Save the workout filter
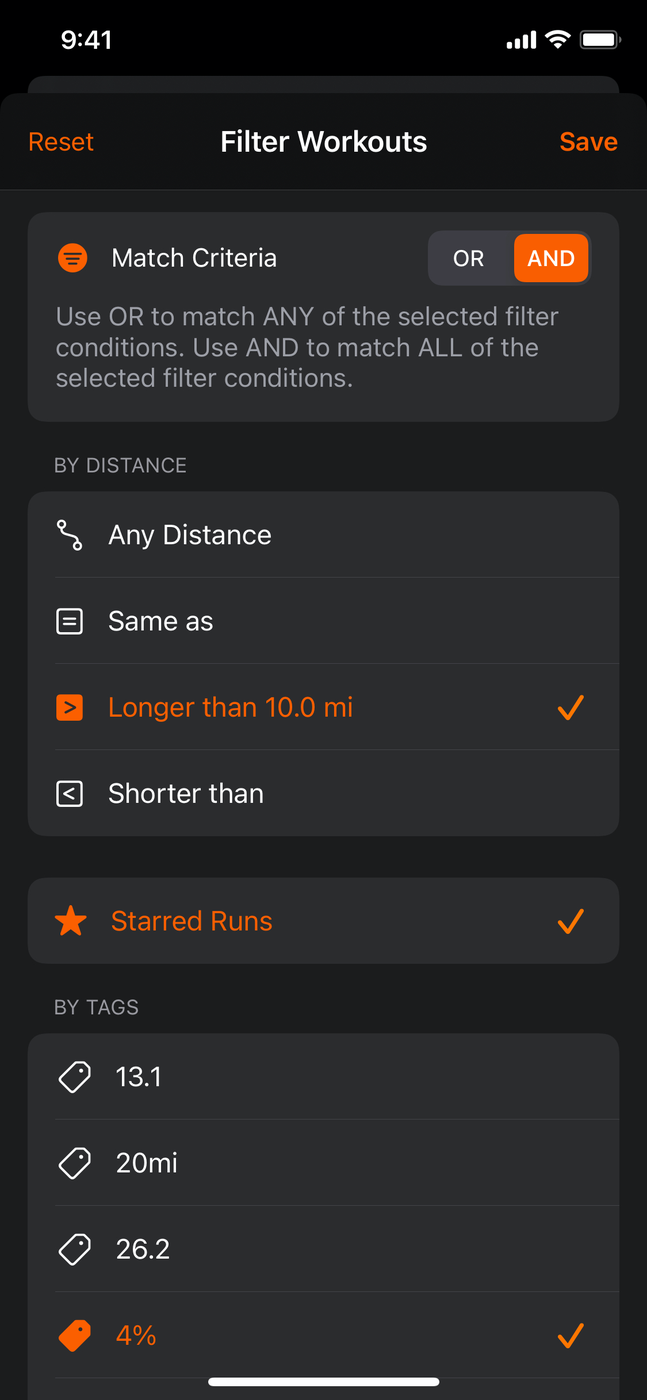The image size is (647, 1400). pos(588,142)
